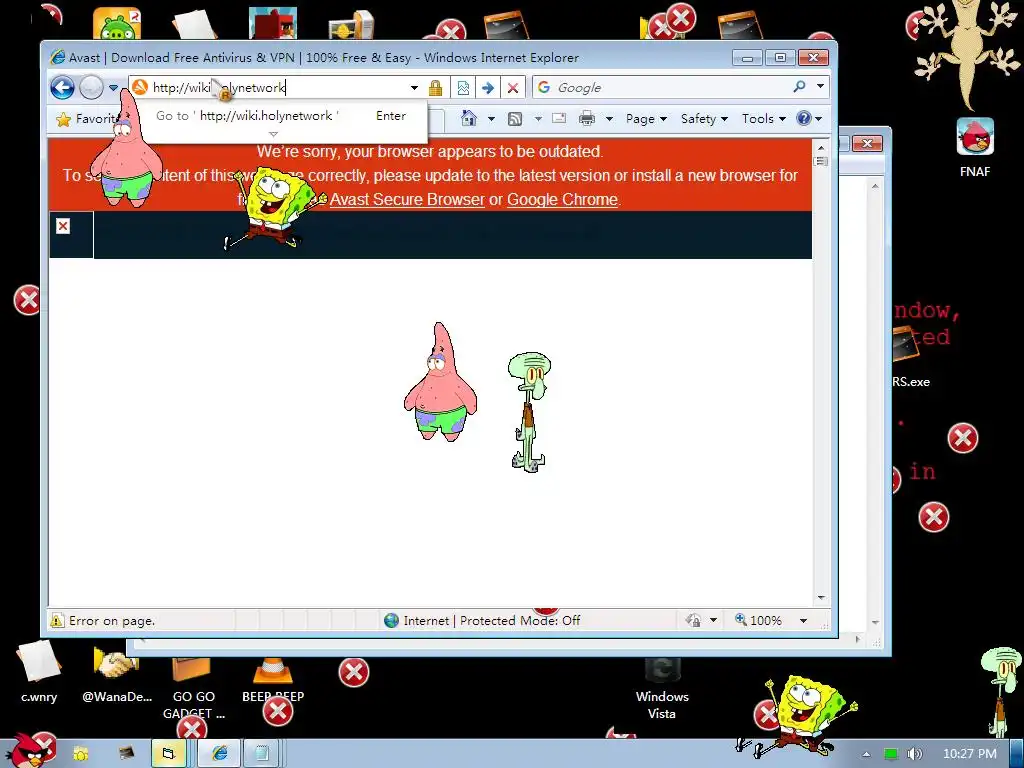Open the status bar privacy dropdown arrow
1024x768 pixels.
point(714,620)
